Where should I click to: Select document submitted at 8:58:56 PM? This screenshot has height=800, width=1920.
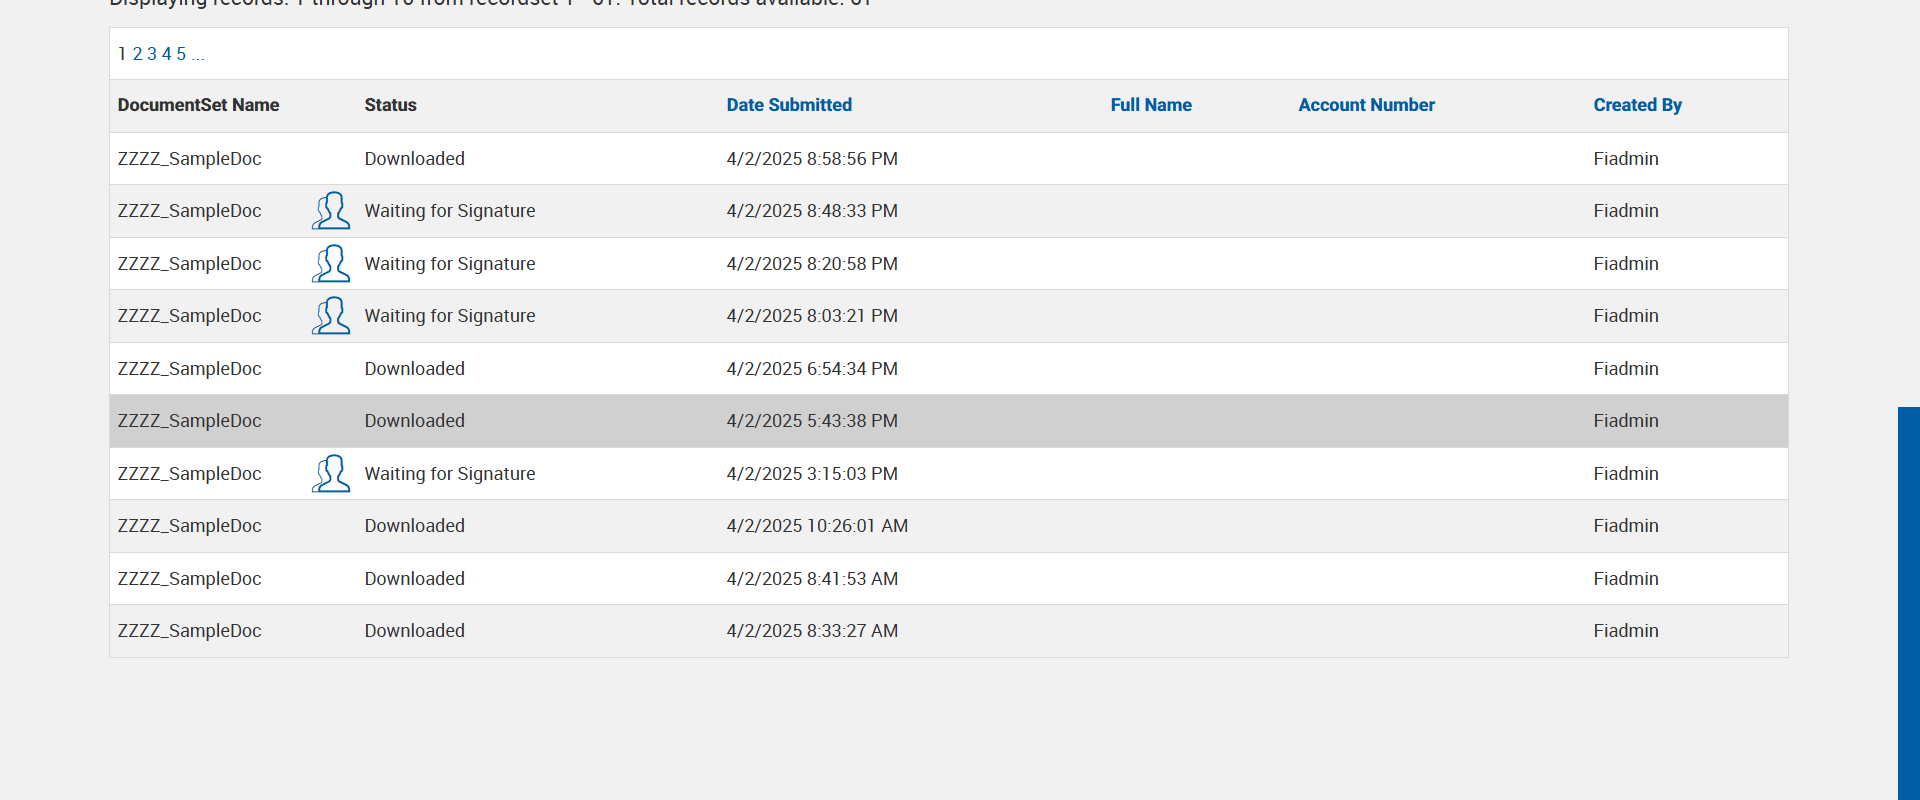[811, 159]
